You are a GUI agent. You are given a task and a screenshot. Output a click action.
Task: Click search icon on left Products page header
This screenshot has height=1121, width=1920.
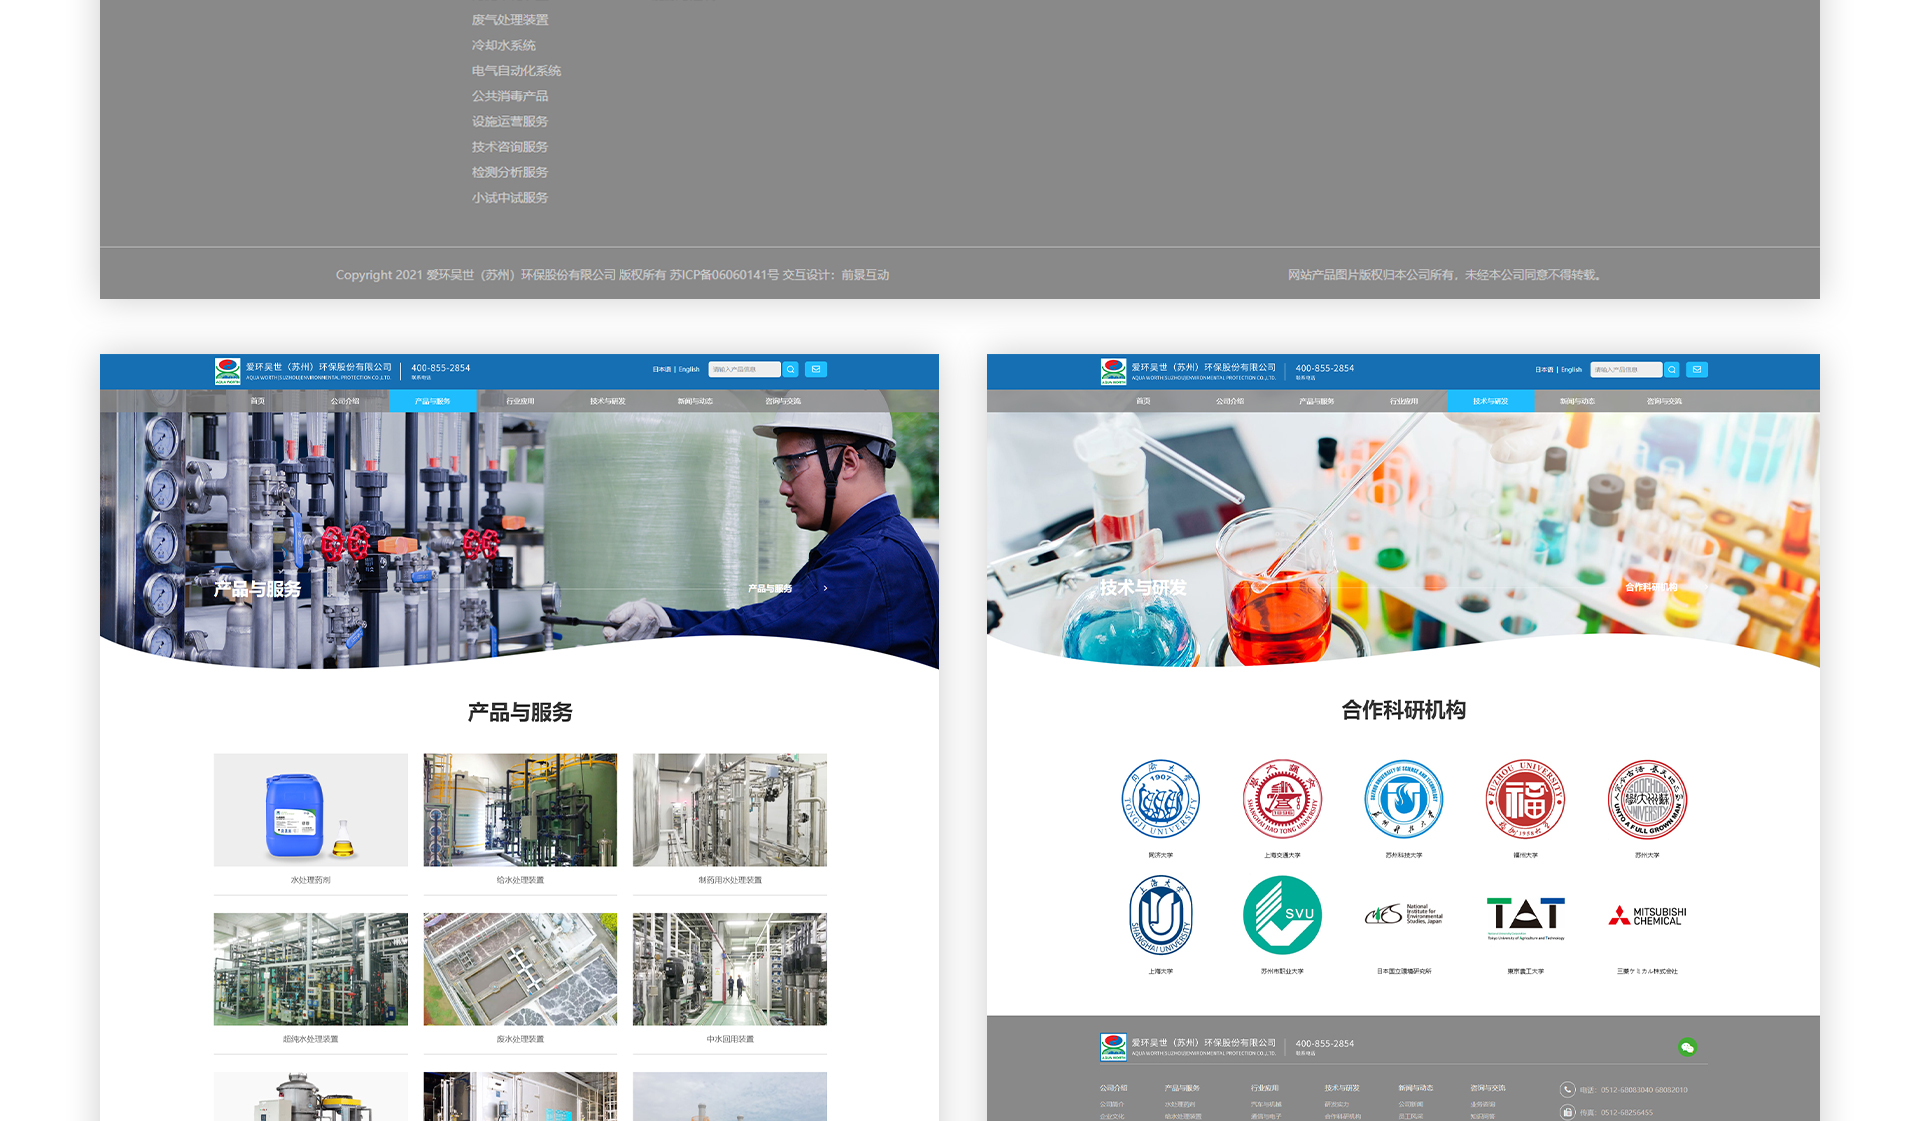pos(791,369)
